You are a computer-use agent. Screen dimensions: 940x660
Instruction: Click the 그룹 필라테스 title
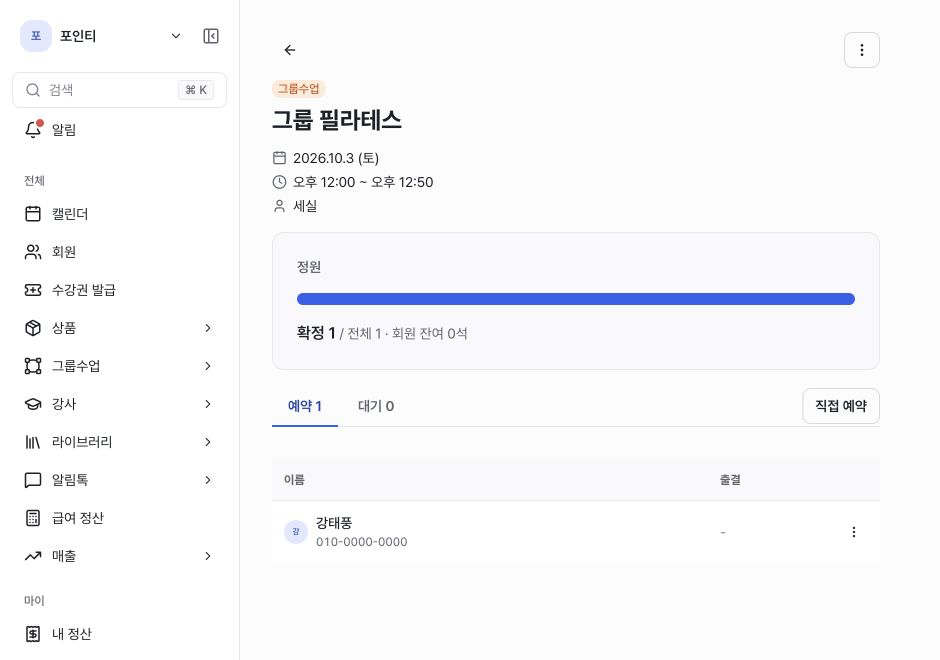(337, 120)
